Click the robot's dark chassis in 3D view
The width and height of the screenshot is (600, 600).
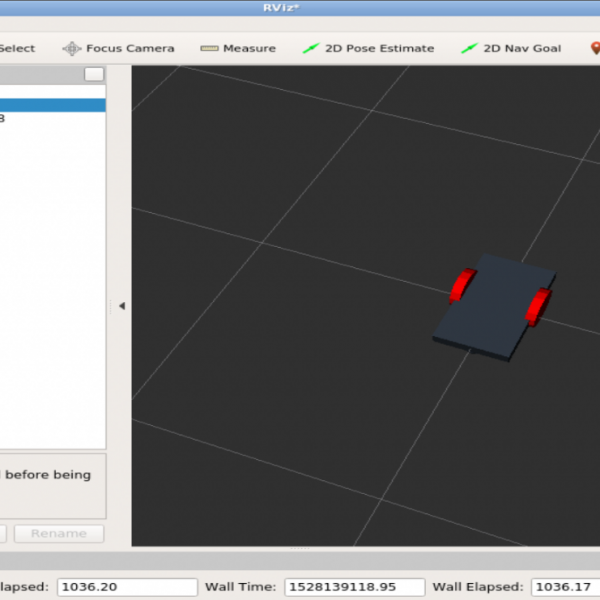pos(496,309)
